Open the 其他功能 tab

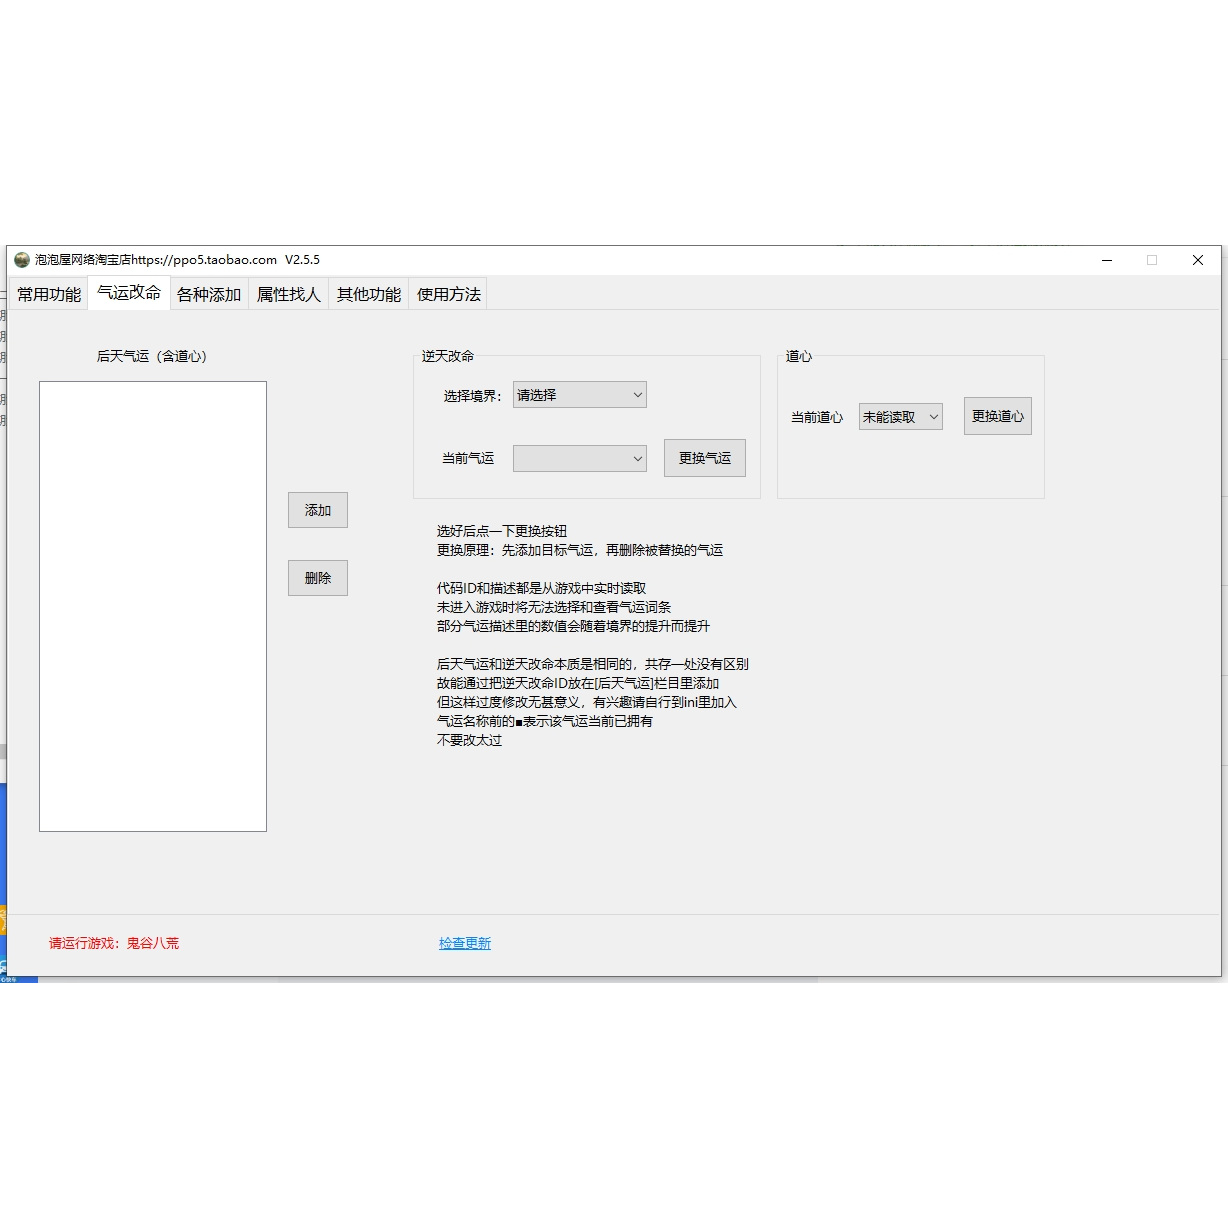coord(369,294)
